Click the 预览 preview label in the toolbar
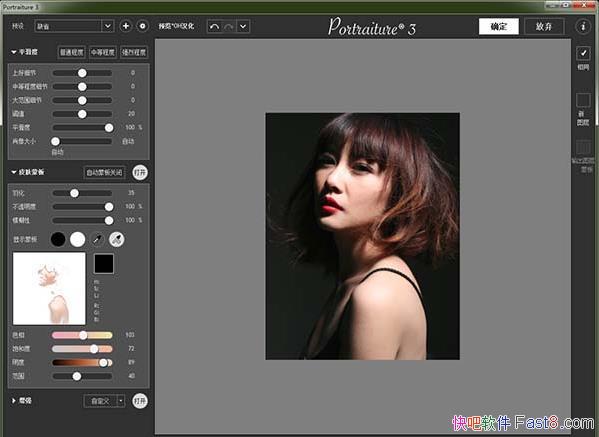 (x=176, y=26)
